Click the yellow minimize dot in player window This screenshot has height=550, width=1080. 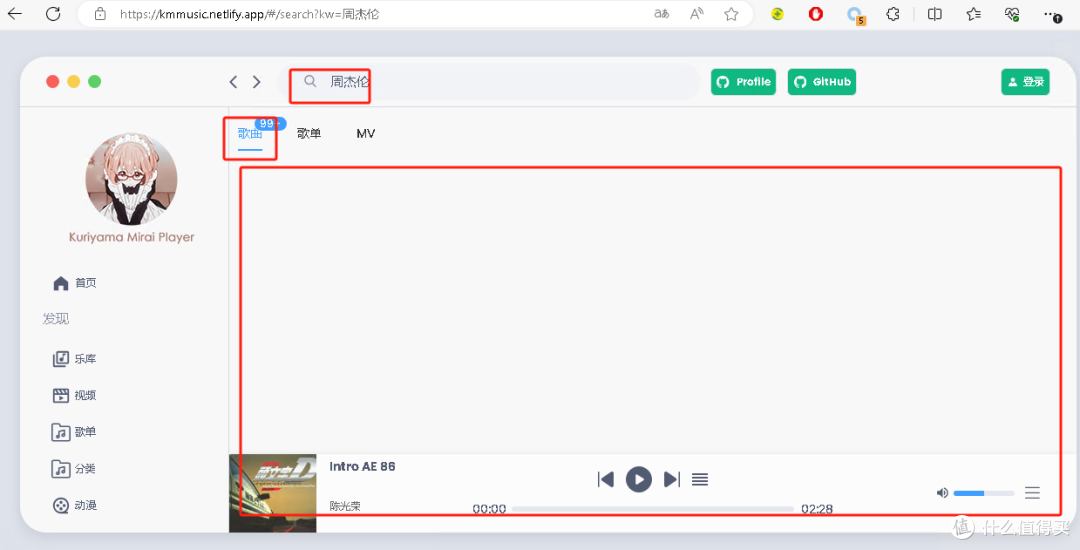74,81
